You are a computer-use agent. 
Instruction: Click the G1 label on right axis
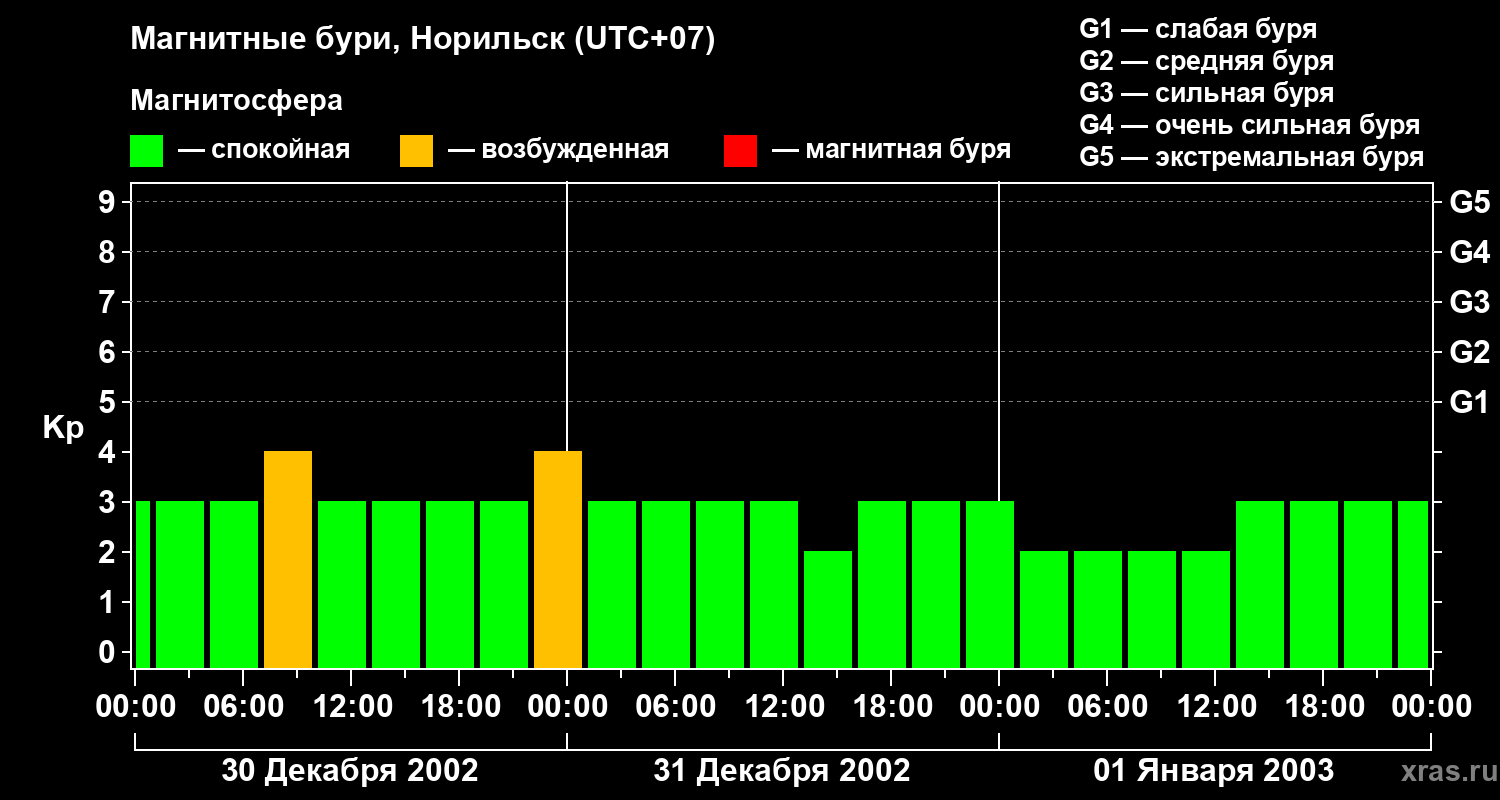point(1470,402)
